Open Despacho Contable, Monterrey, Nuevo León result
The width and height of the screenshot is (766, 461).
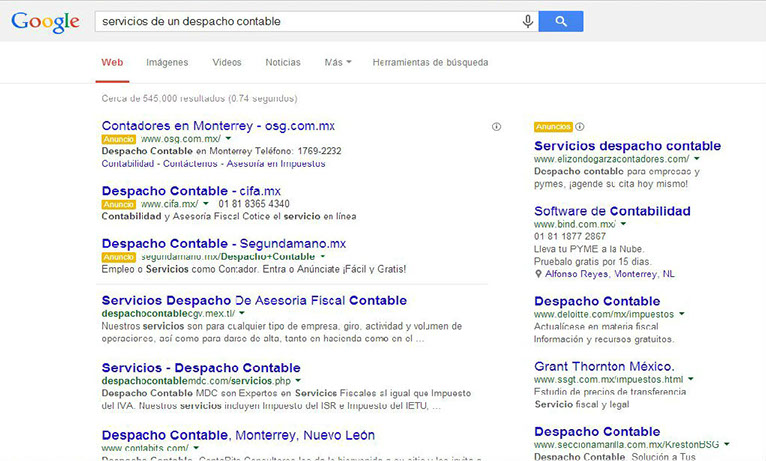238,435
